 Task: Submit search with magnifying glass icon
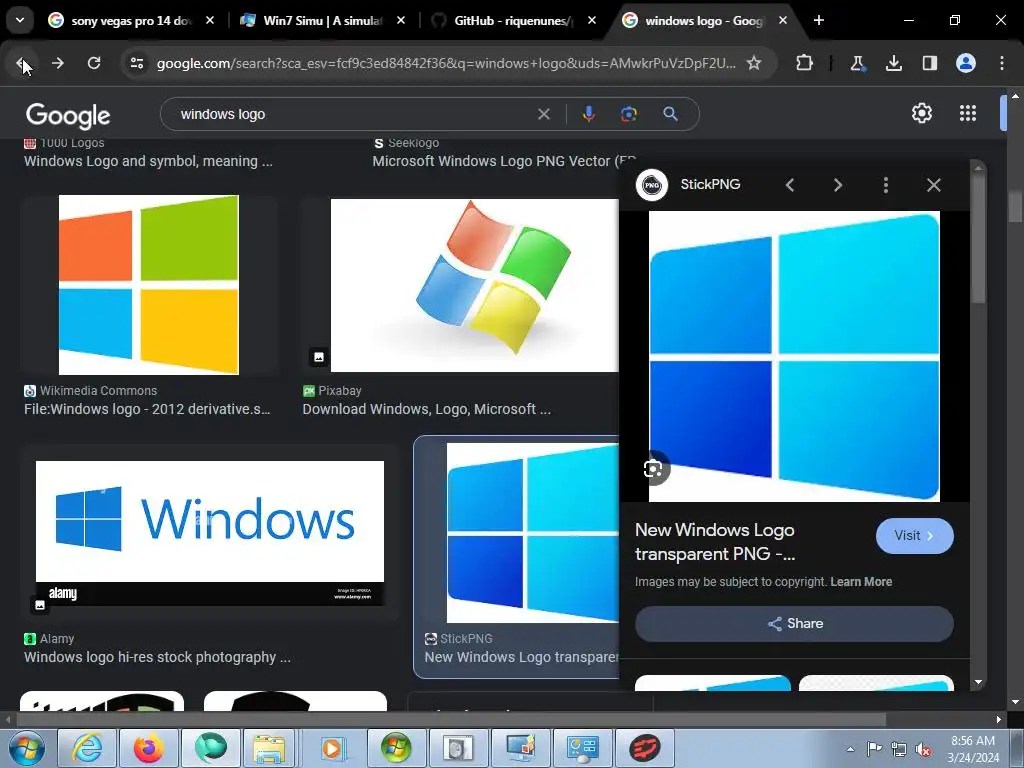tap(670, 114)
